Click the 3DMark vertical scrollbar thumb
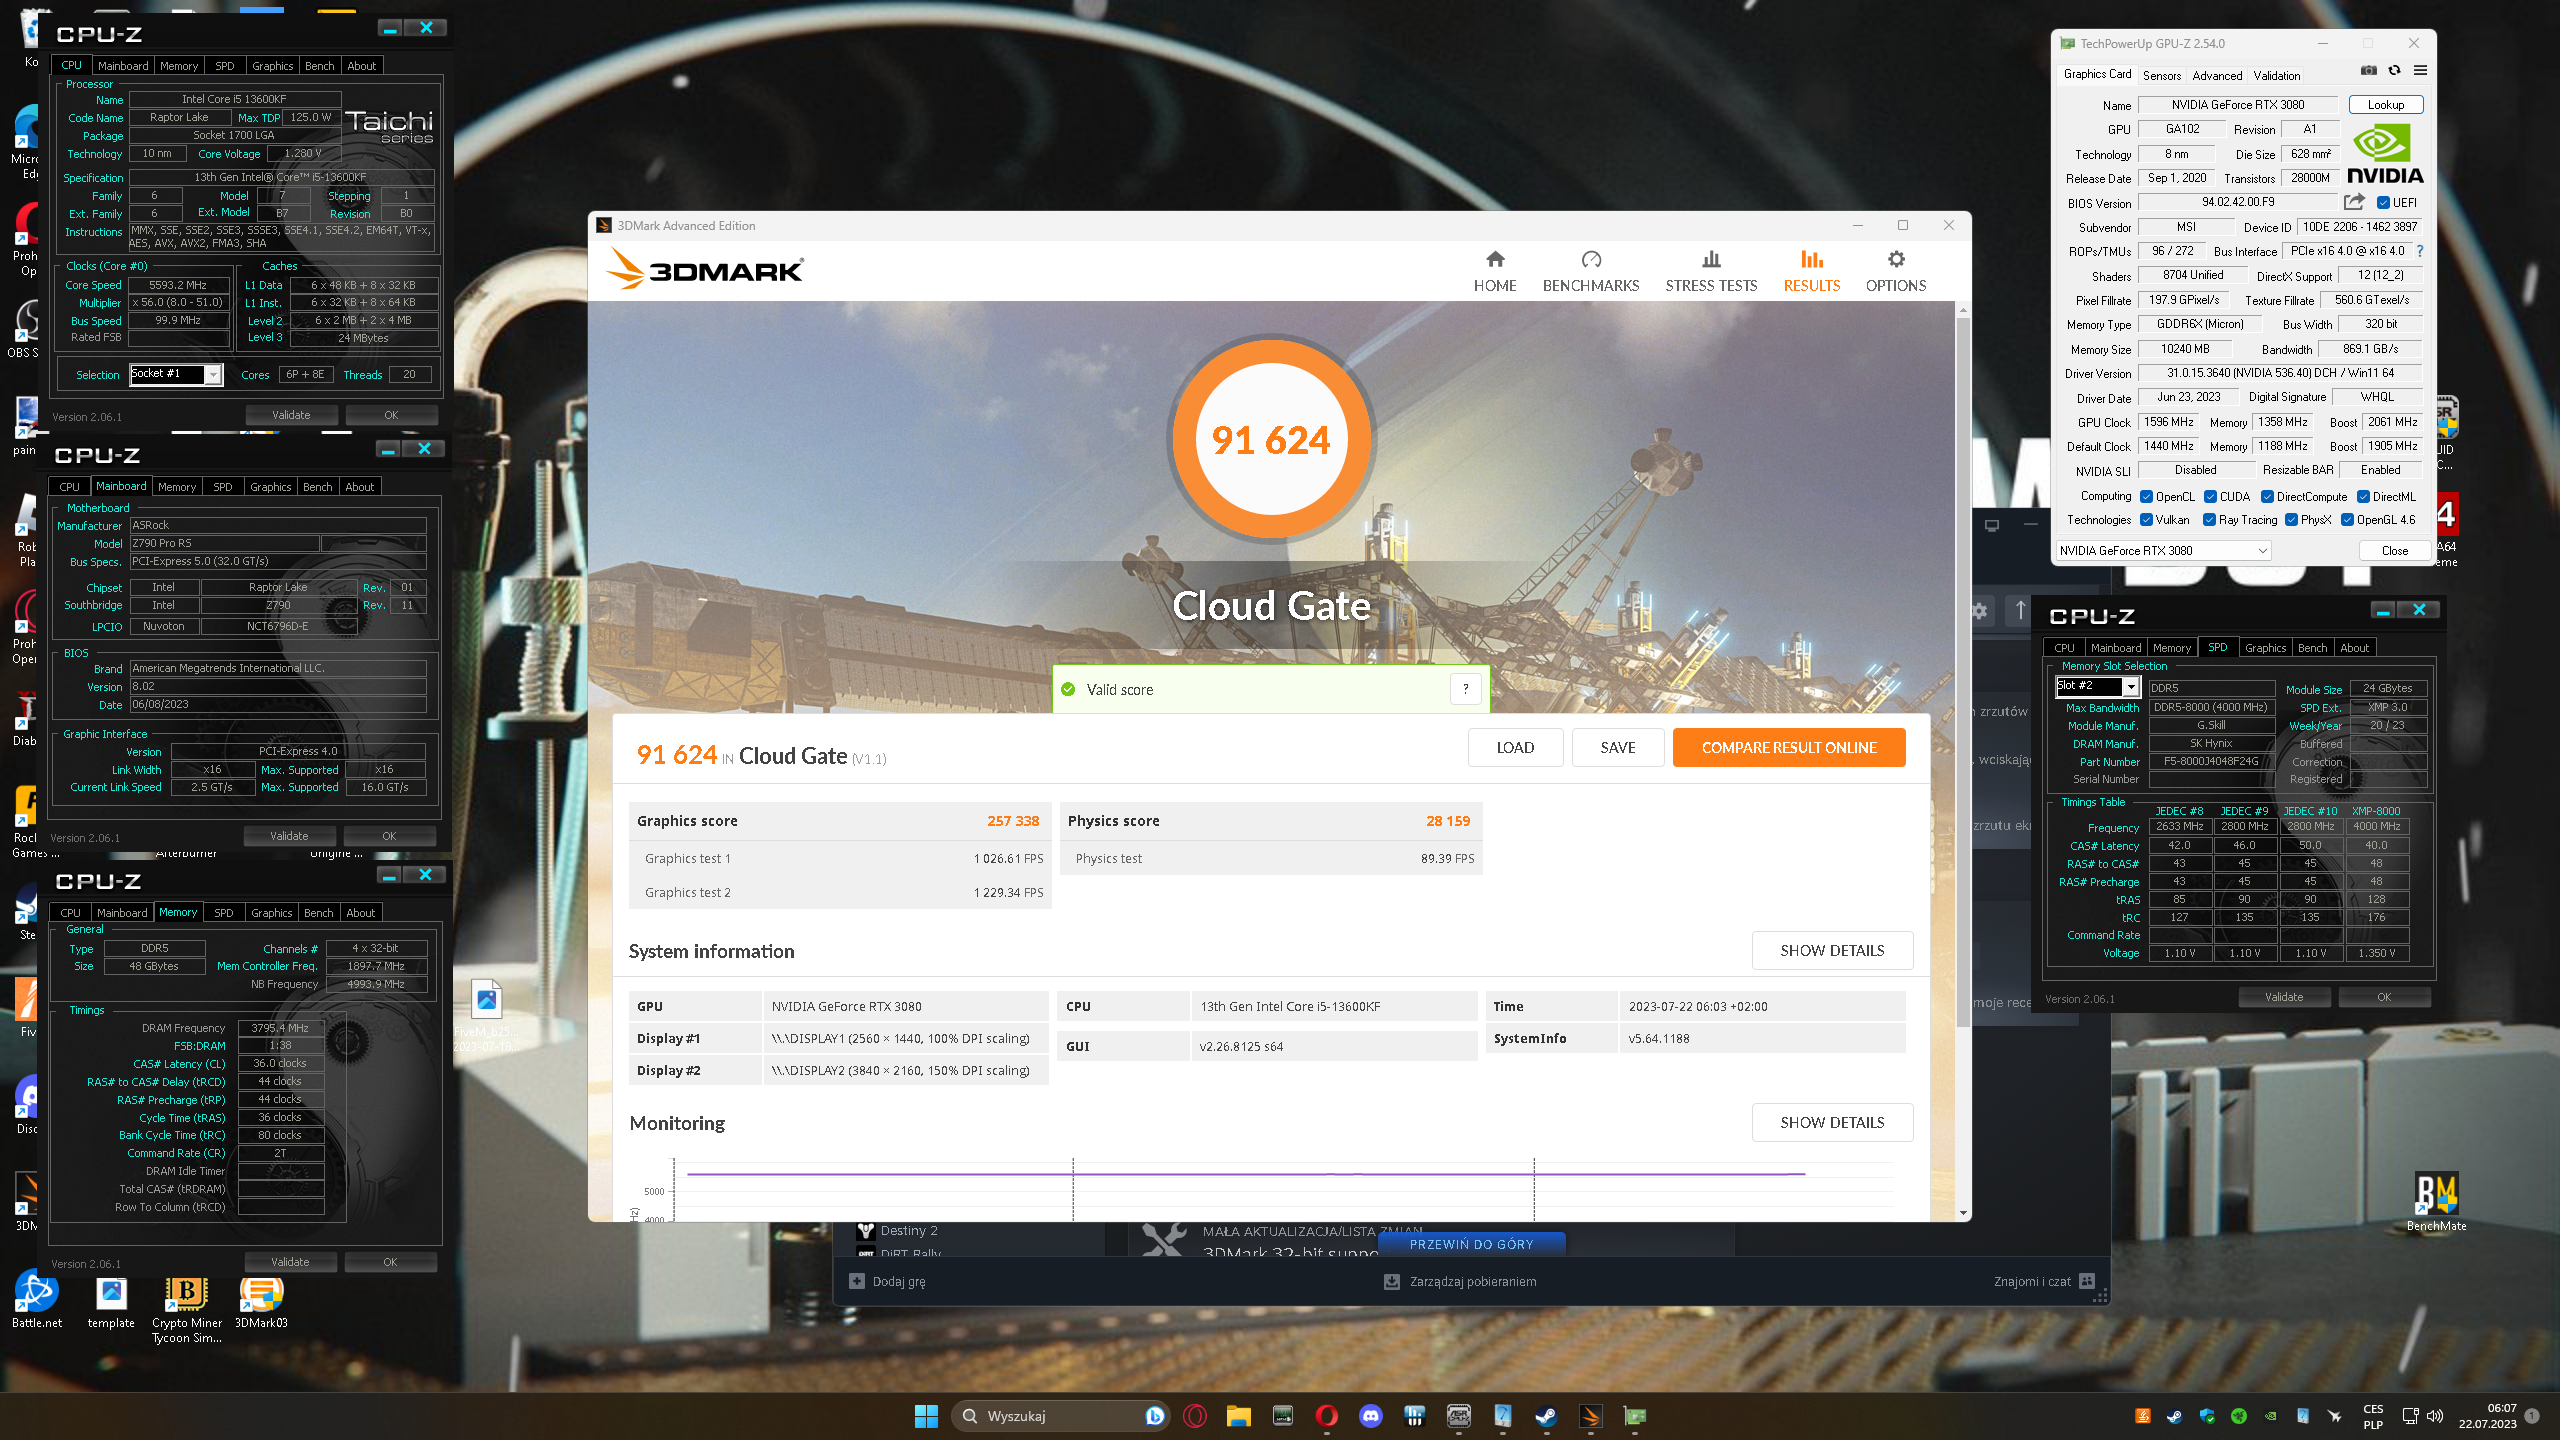 pyautogui.click(x=1963, y=670)
